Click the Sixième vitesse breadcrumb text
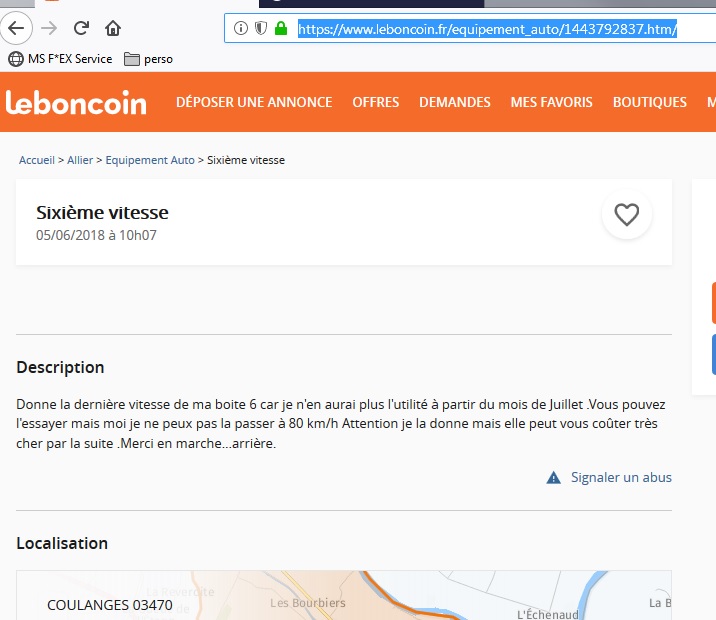Viewport: 716px width, 620px height. 246,160
